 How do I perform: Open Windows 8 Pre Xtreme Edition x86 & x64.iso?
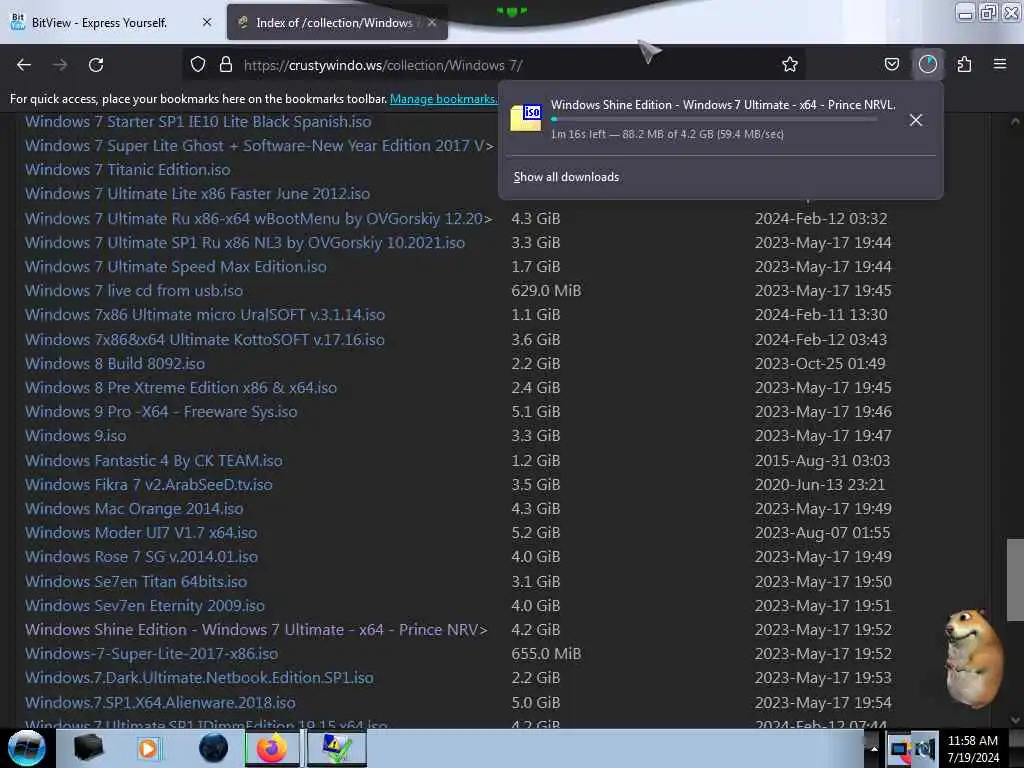click(181, 388)
